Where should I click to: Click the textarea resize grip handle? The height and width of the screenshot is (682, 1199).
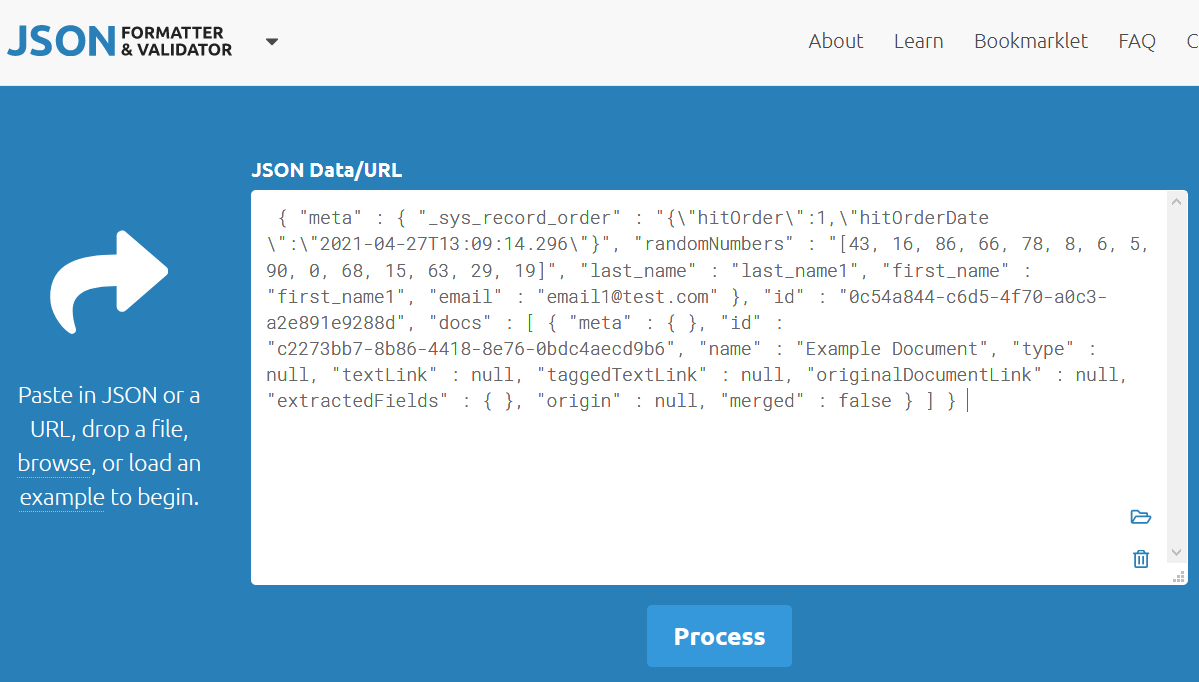pos(1178,576)
